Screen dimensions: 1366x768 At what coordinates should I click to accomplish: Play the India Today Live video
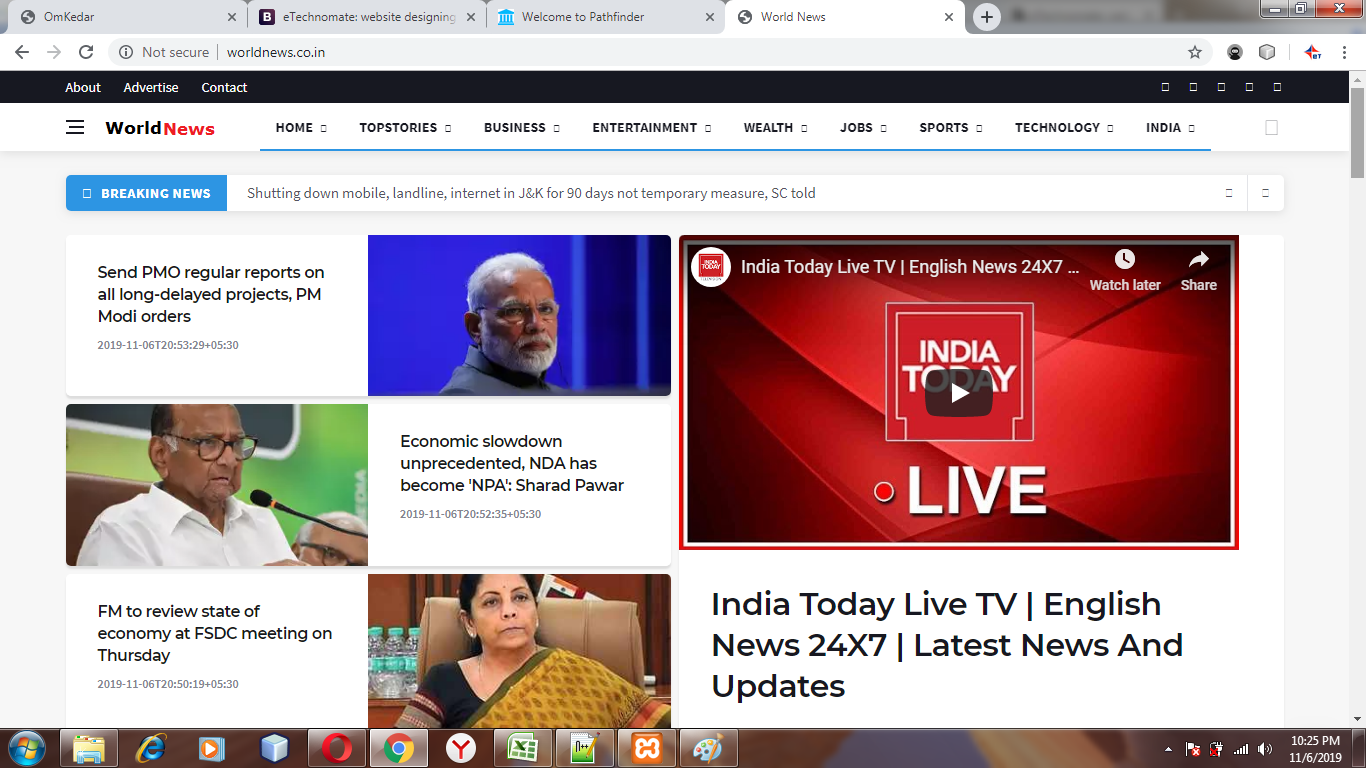(x=959, y=393)
